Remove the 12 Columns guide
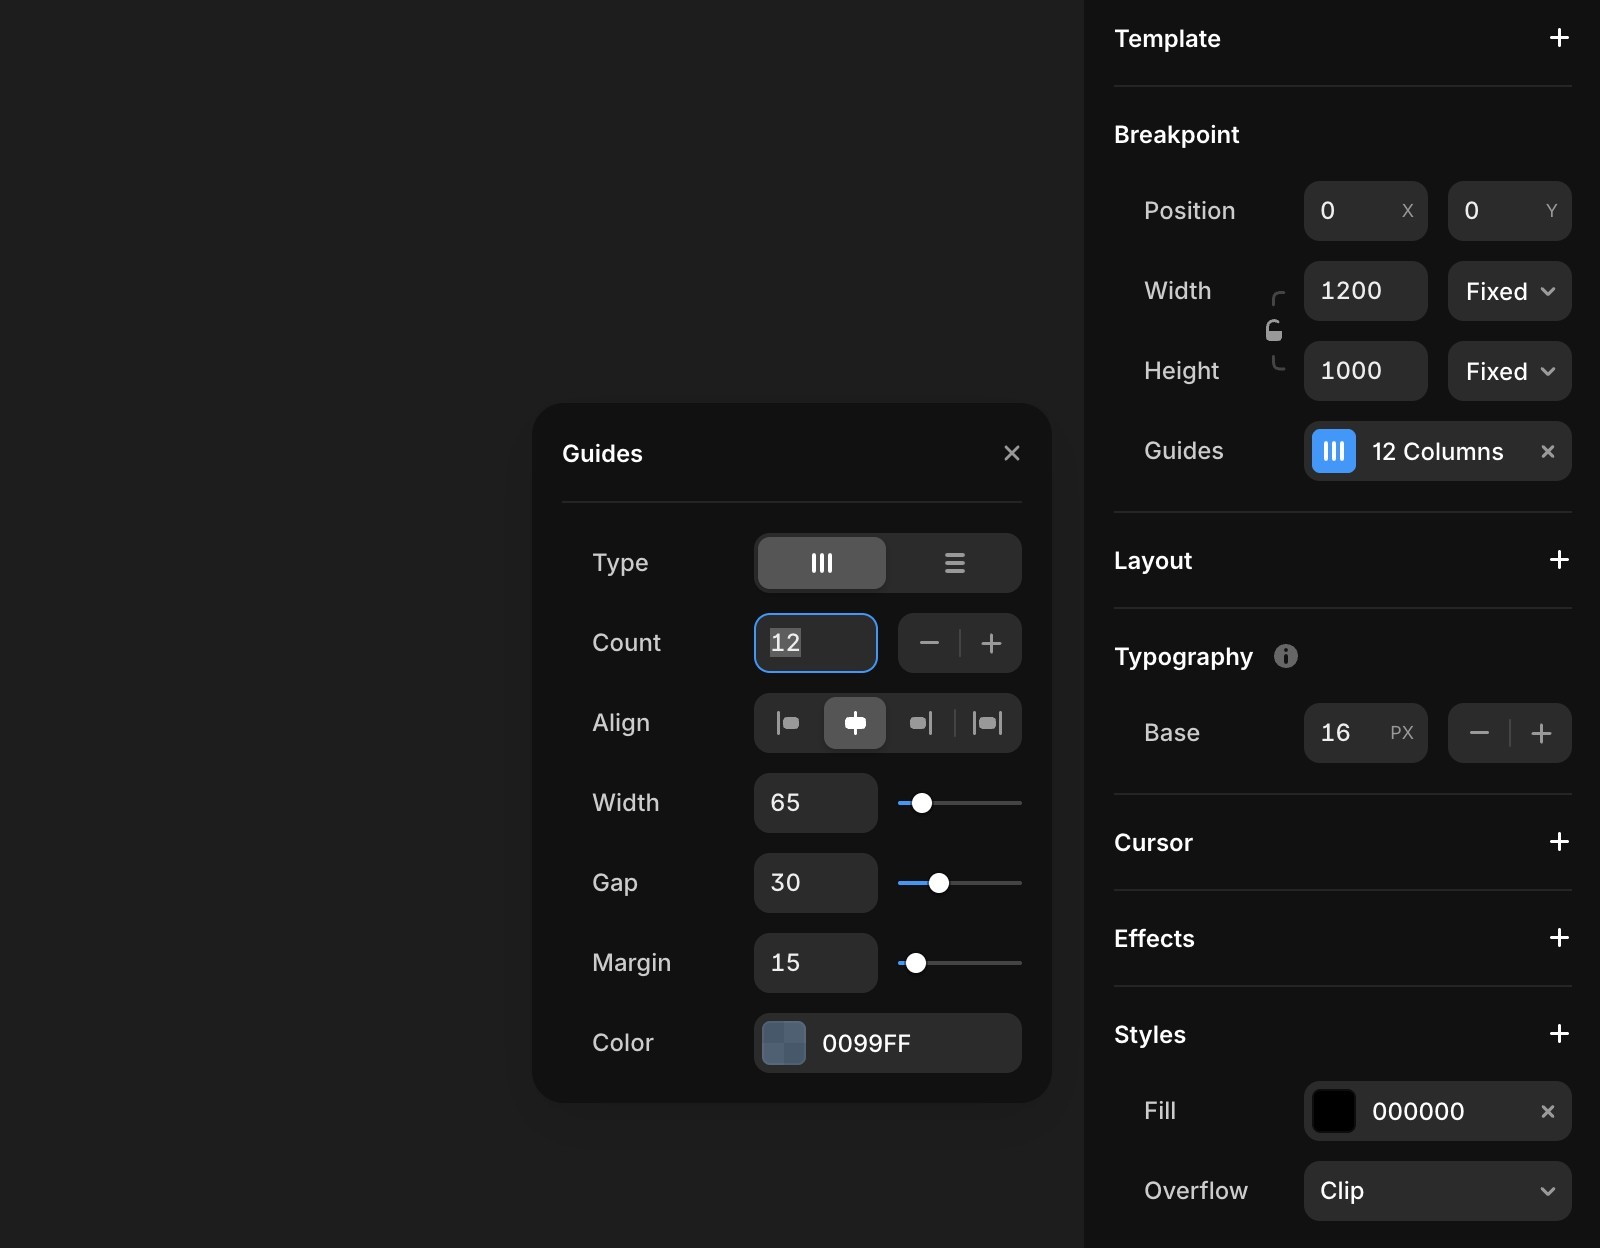 [x=1547, y=451]
